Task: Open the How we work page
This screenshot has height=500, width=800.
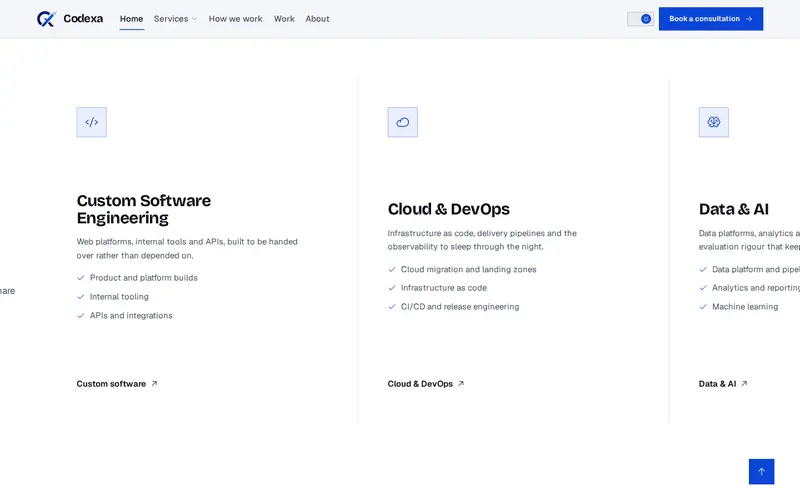Action: pos(235,19)
